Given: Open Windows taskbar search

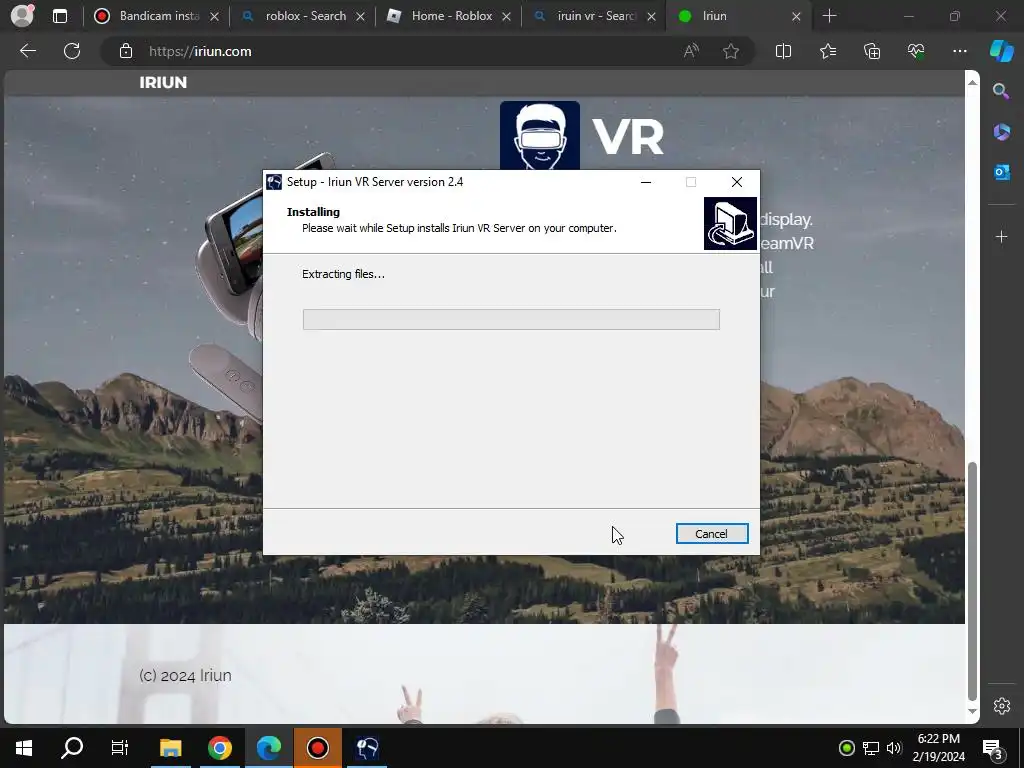Looking at the screenshot, I should click(72, 748).
